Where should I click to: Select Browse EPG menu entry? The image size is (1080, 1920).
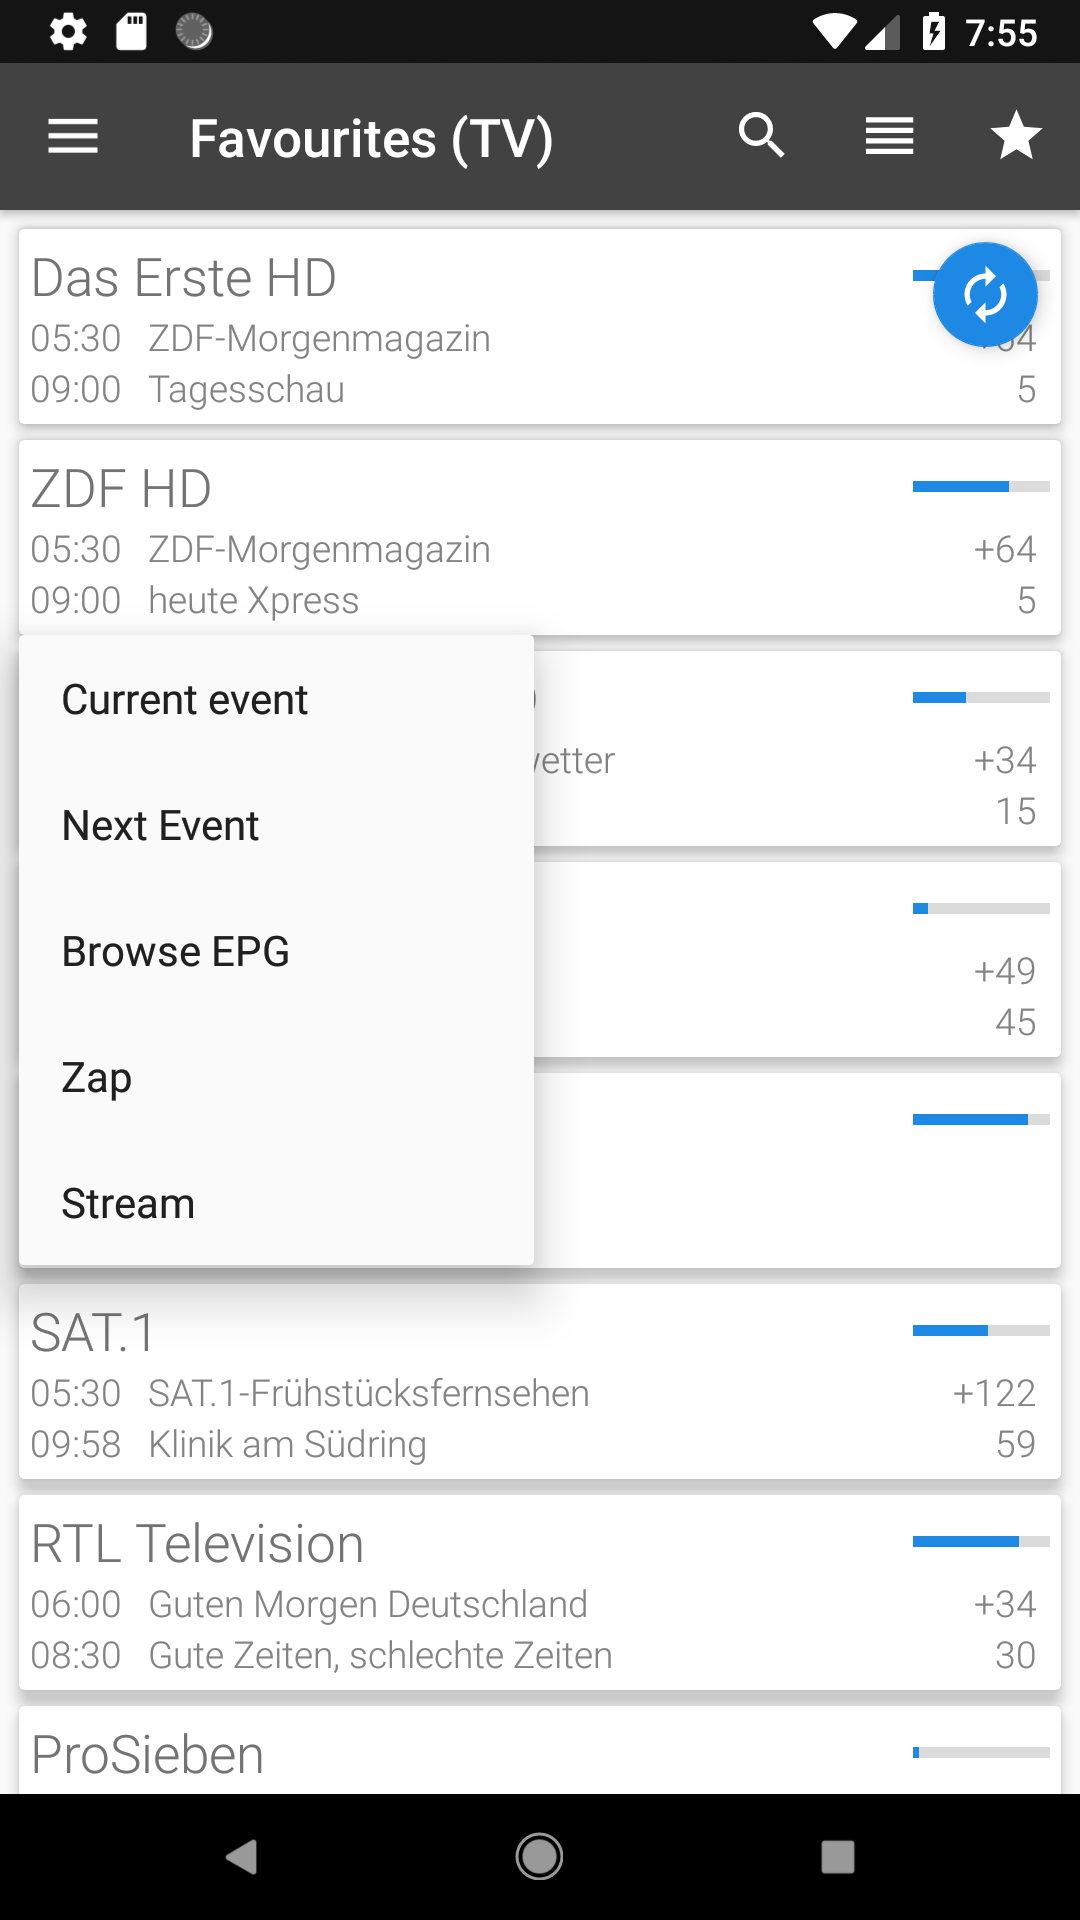point(175,952)
